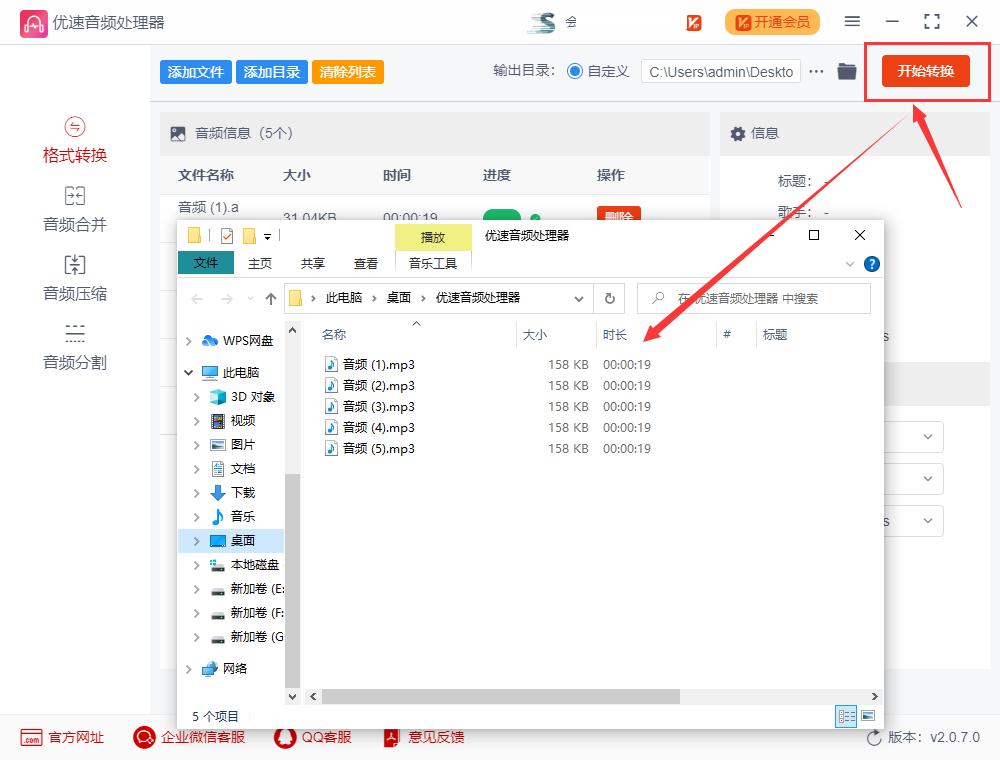
Task: Switch Explorer to details view
Action: (x=846, y=716)
